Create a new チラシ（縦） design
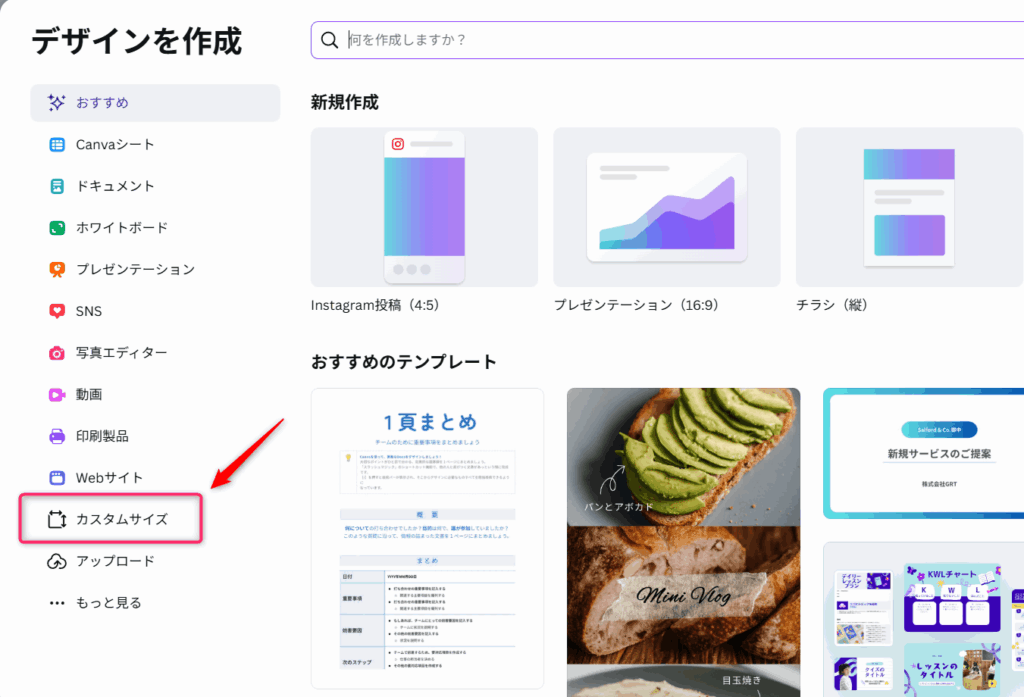 (908, 207)
